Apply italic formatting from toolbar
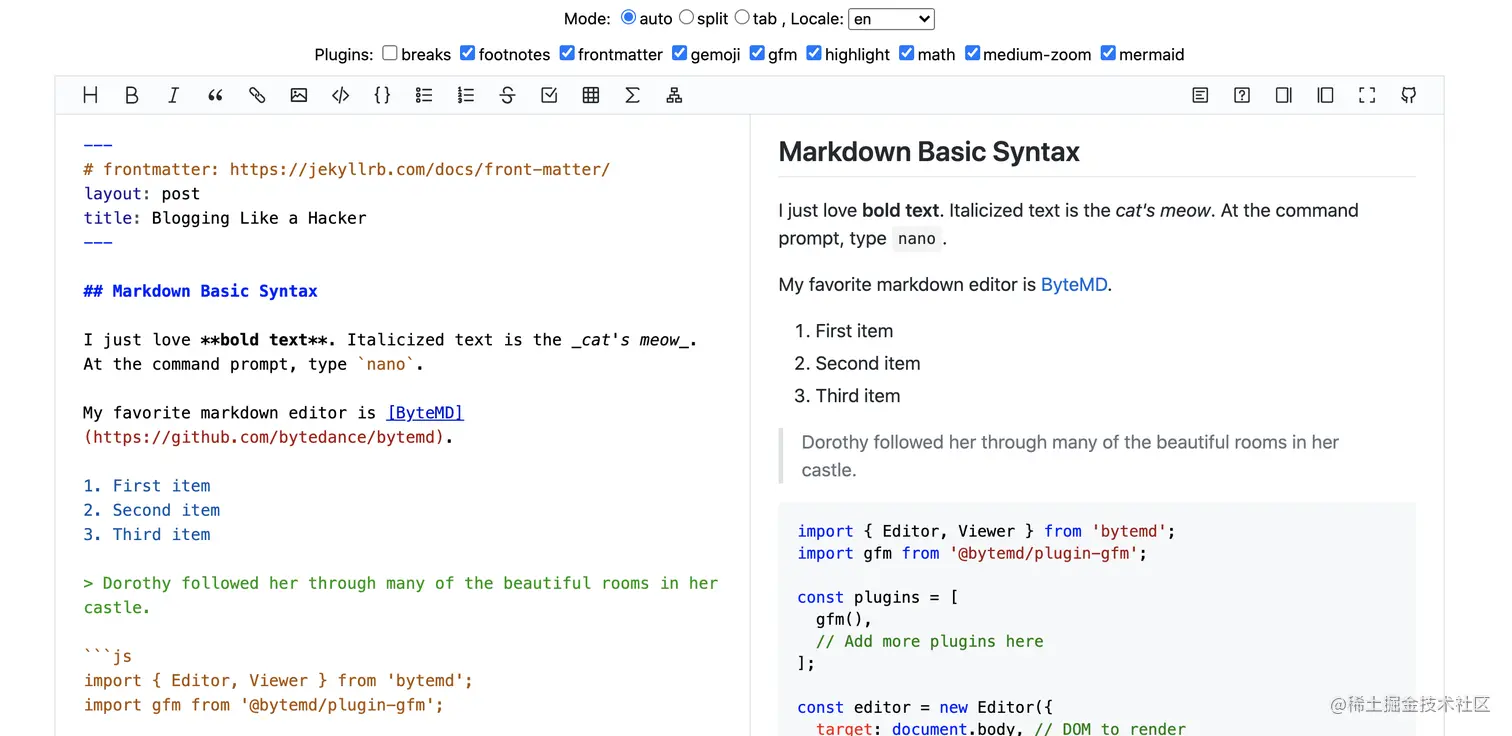Screen dimensions: 1512x736 point(173,95)
